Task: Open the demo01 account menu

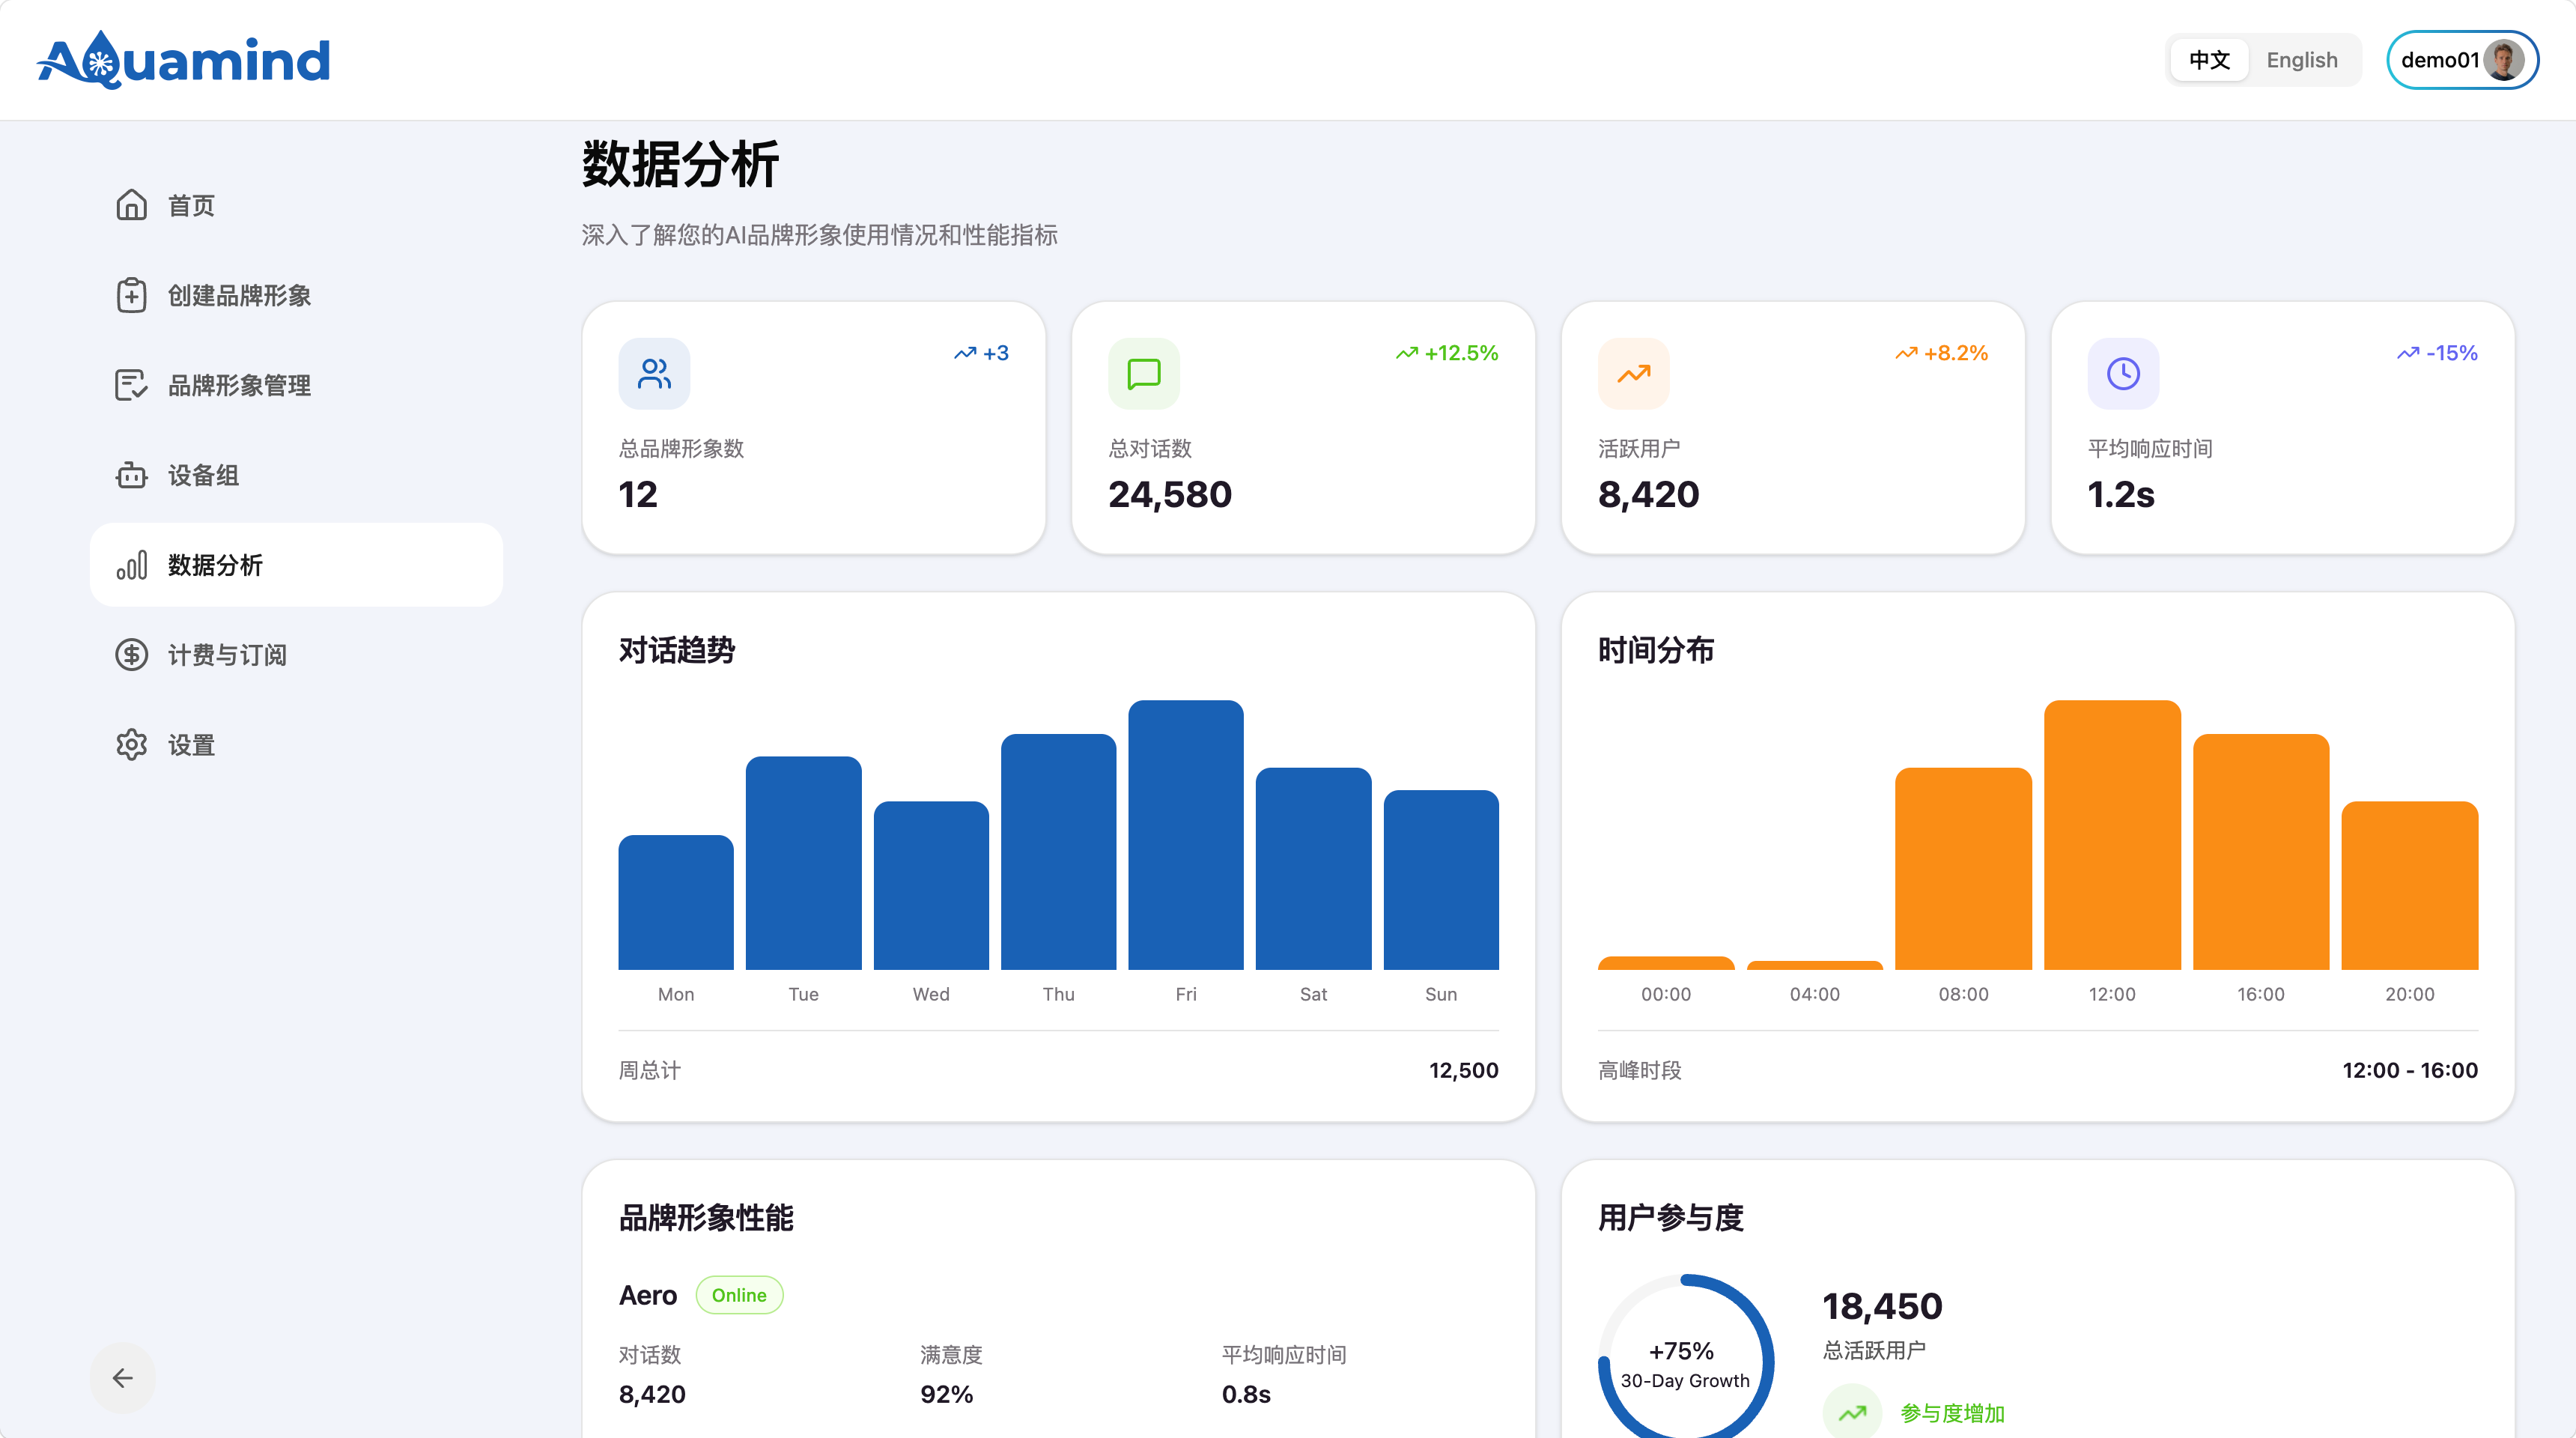Action: point(2462,60)
